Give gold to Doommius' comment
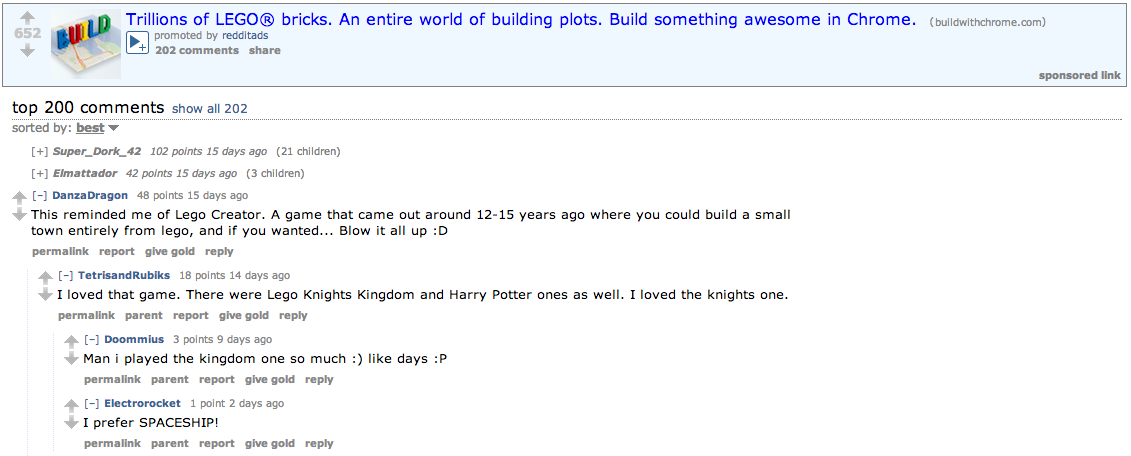 coord(270,379)
